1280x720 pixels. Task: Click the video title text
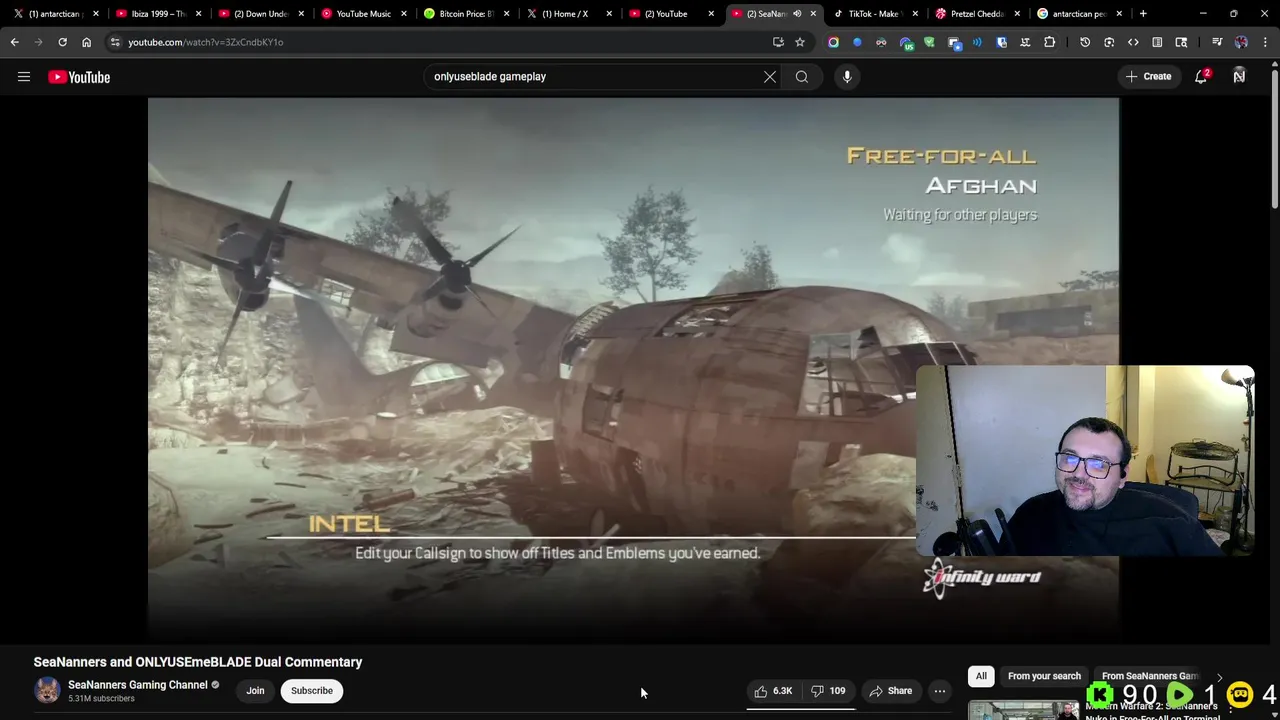[198, 662]
